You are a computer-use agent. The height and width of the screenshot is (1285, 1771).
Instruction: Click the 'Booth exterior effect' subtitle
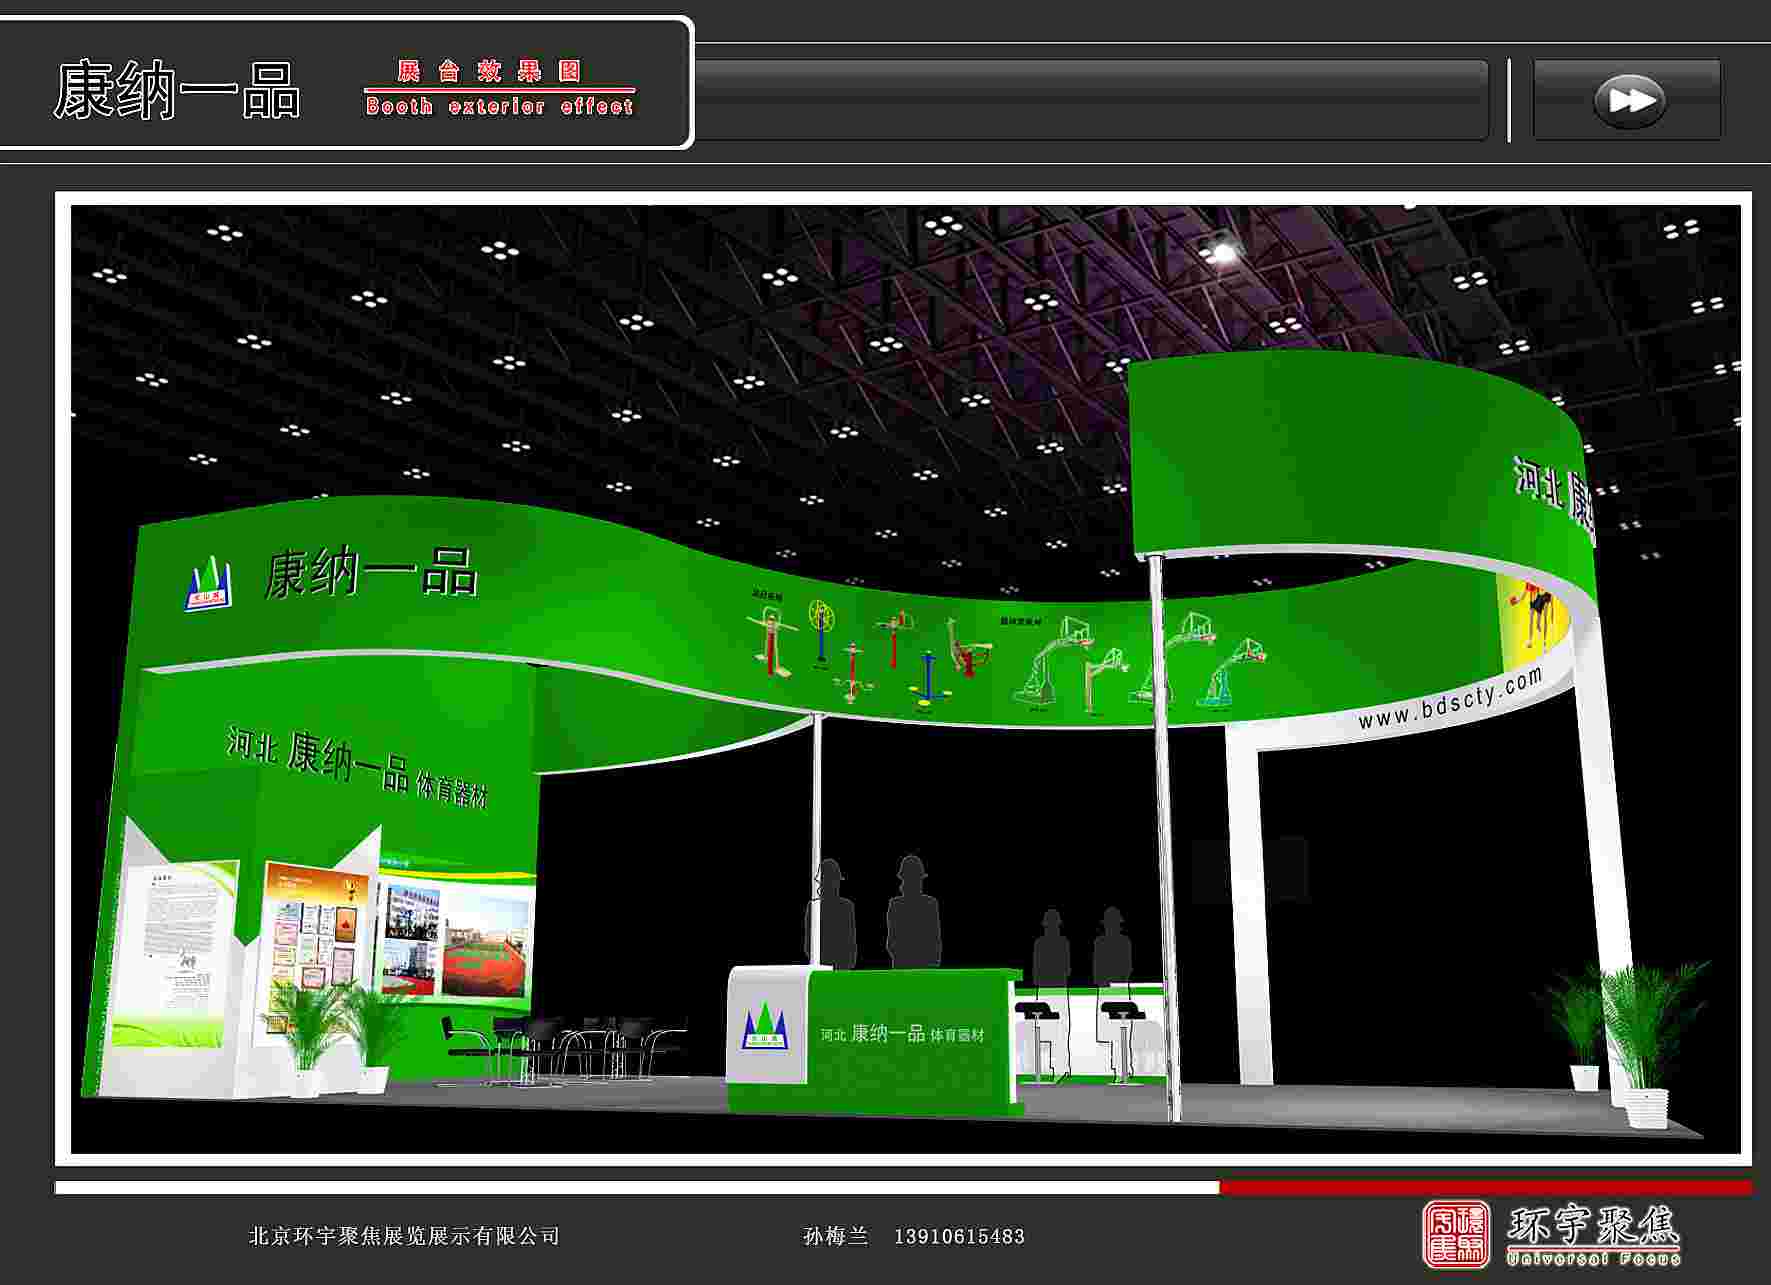(x=499, y=106)
